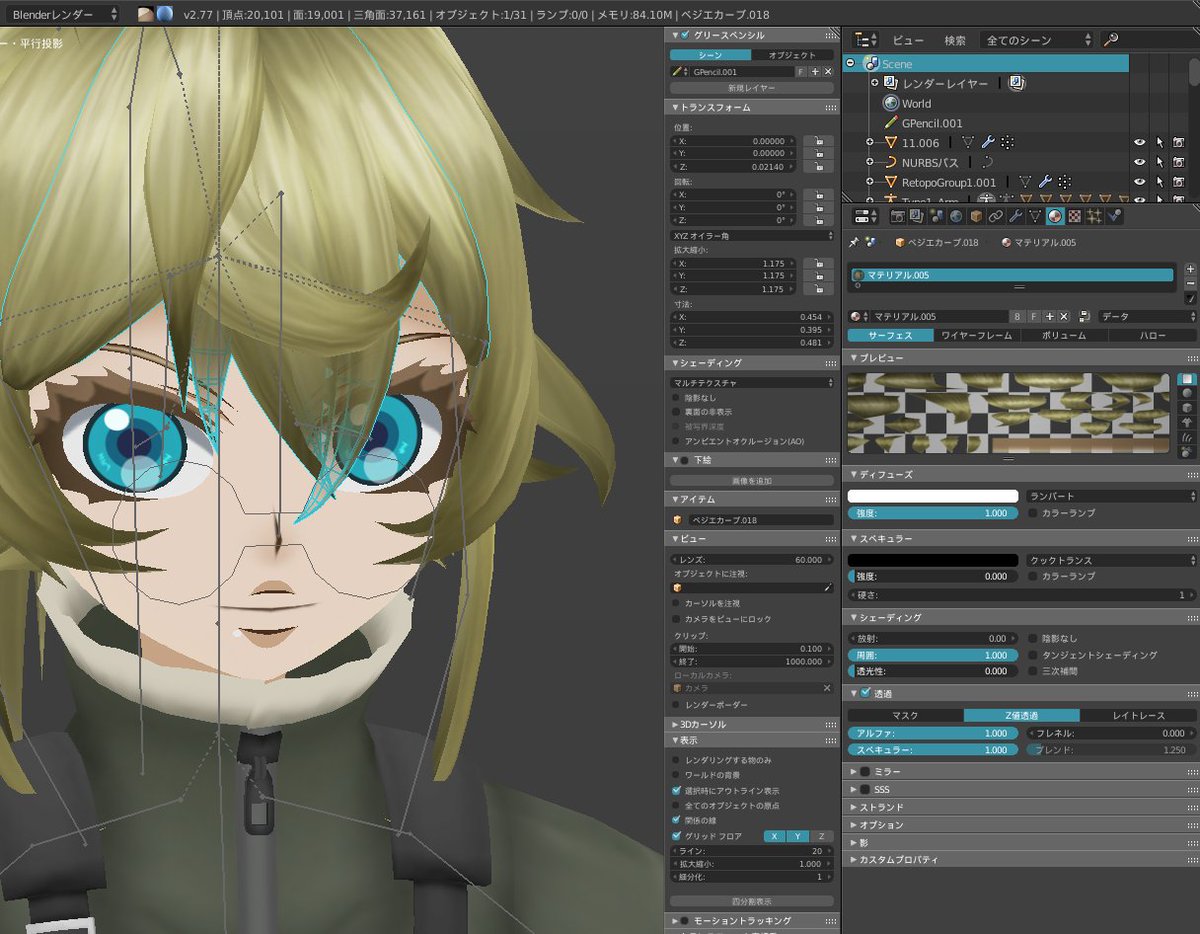Toggle diffuse カラーランプ checkbox

coord(1033,513)
